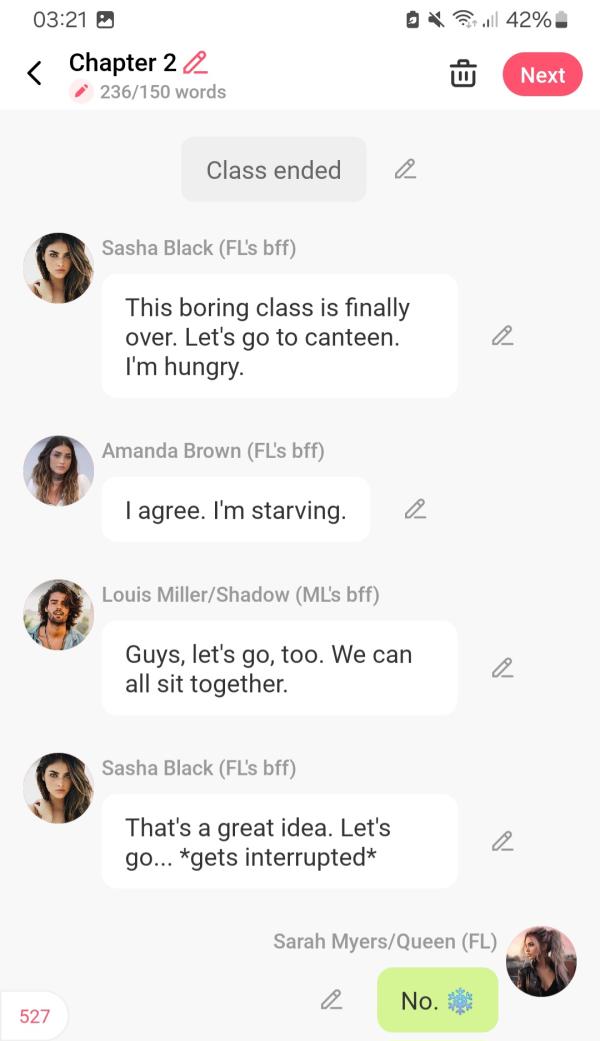Image resolution: width=600 pixels, height=1041 pixels.
Task: Select the 'No.' chat bubble
Action: point(437,1000)
